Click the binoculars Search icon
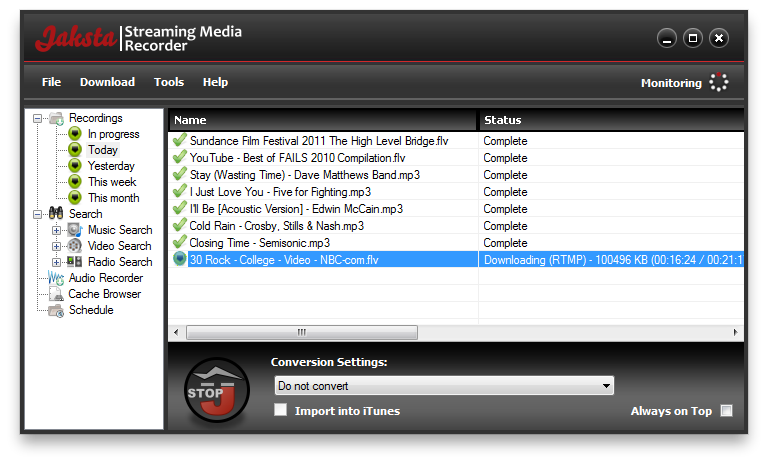 pyautogui.click(x=56, y=214)
